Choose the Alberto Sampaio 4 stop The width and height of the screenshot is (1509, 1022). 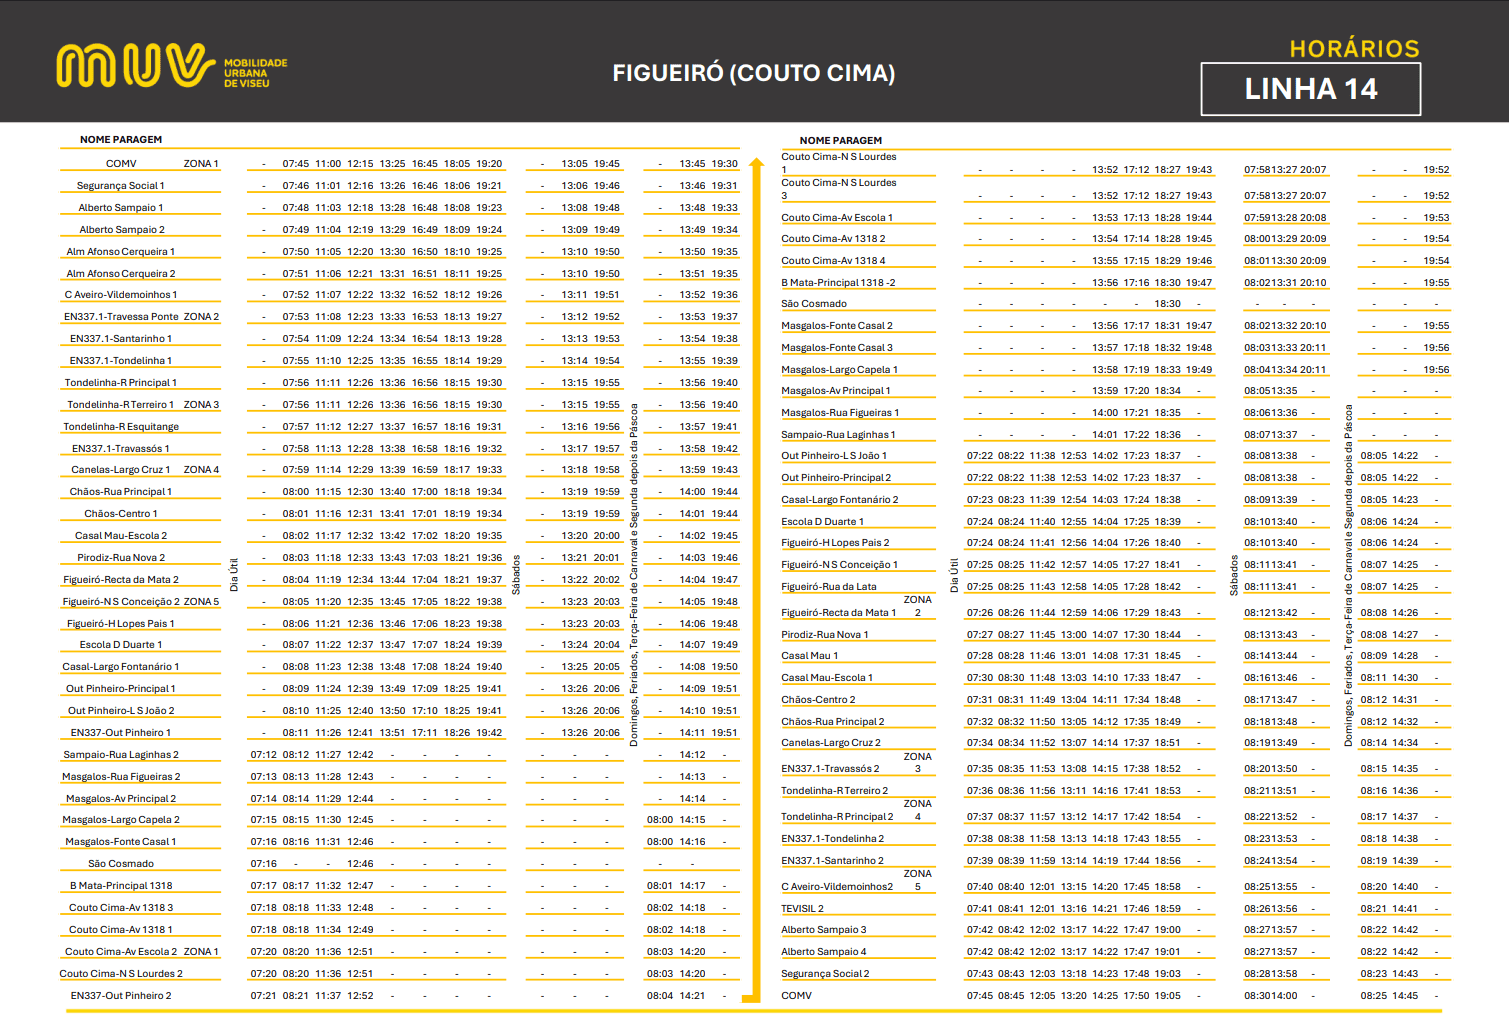coord(823,952)
